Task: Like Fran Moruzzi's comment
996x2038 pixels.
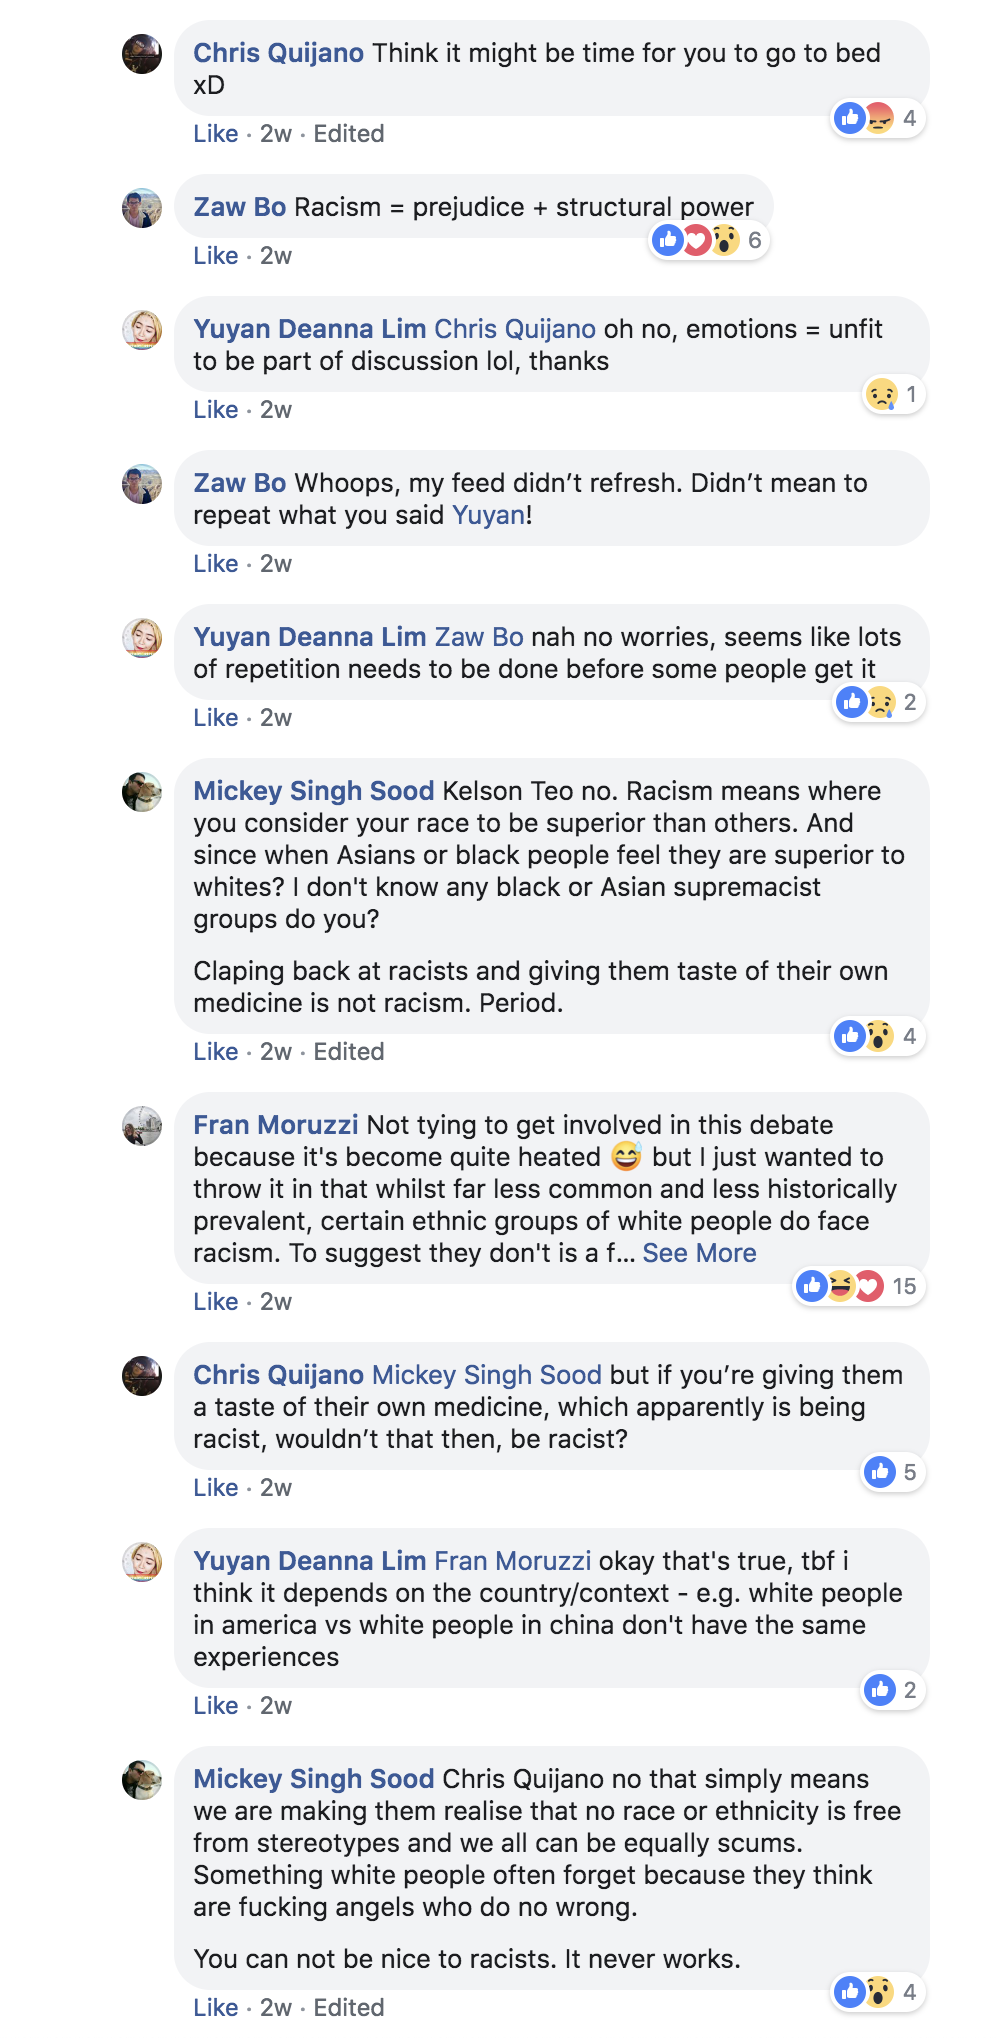Action: 216,1302
